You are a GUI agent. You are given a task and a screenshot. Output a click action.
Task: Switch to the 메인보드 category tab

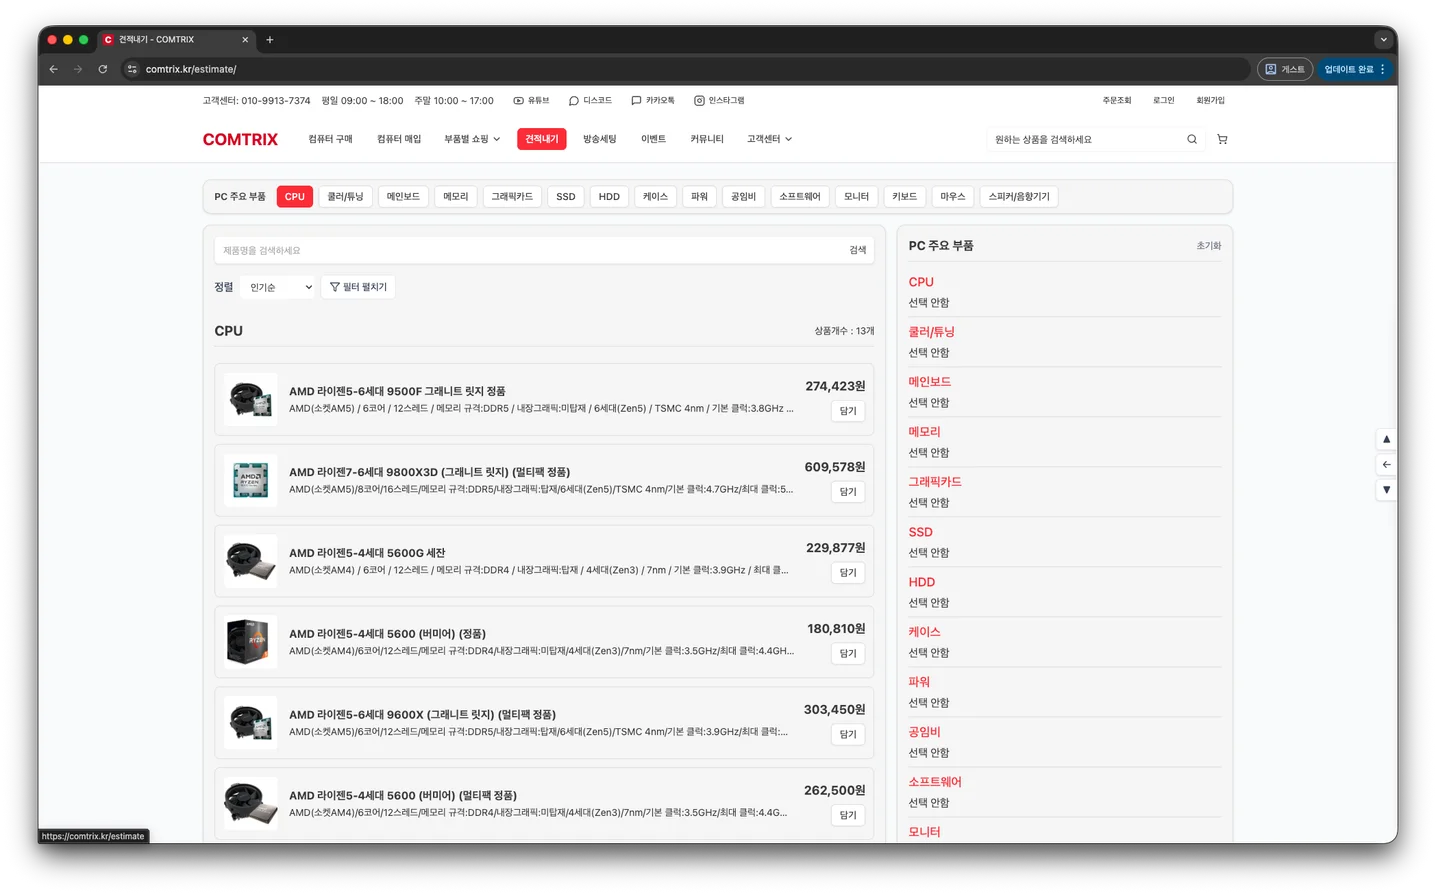click(403, 197)
